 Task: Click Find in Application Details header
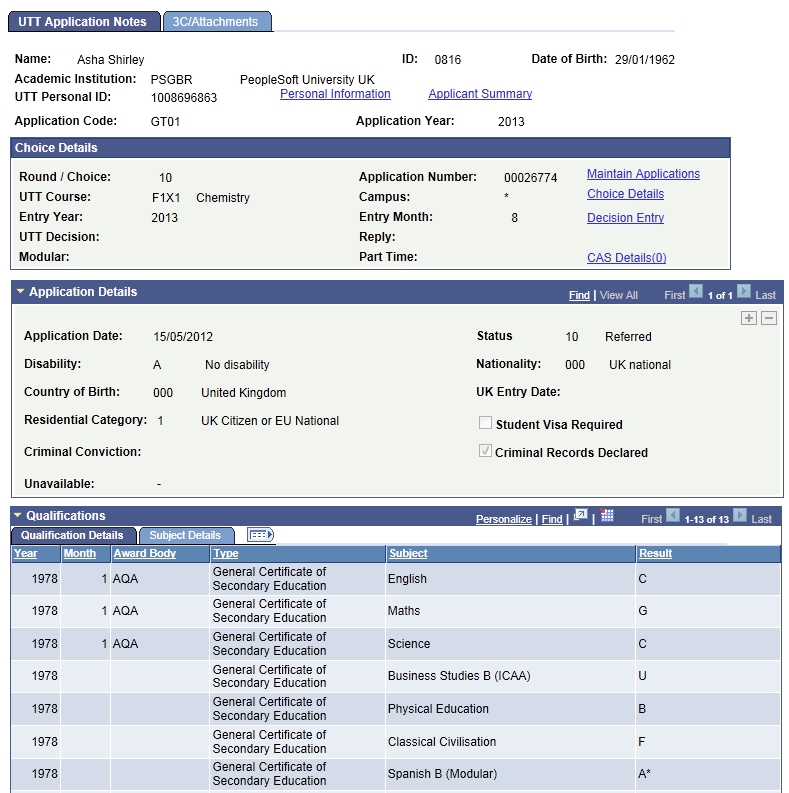579,295
